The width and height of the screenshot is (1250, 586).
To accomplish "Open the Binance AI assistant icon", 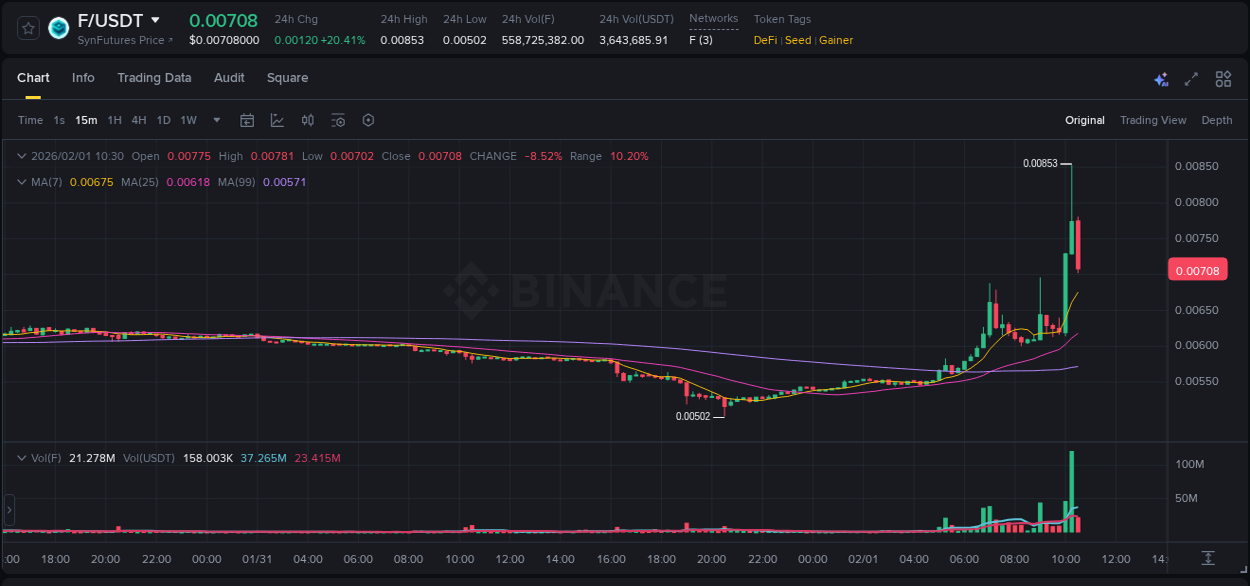I will tap(1161, 78).
